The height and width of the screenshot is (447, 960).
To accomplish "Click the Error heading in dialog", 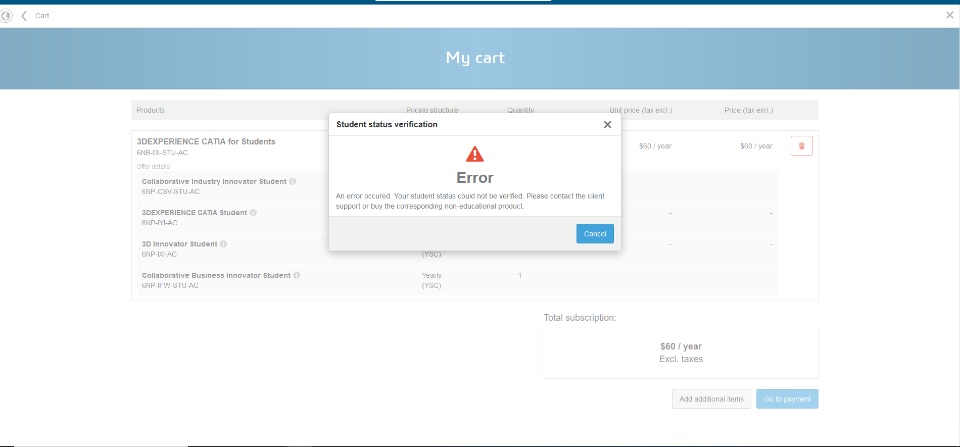I will click(474, 178).
